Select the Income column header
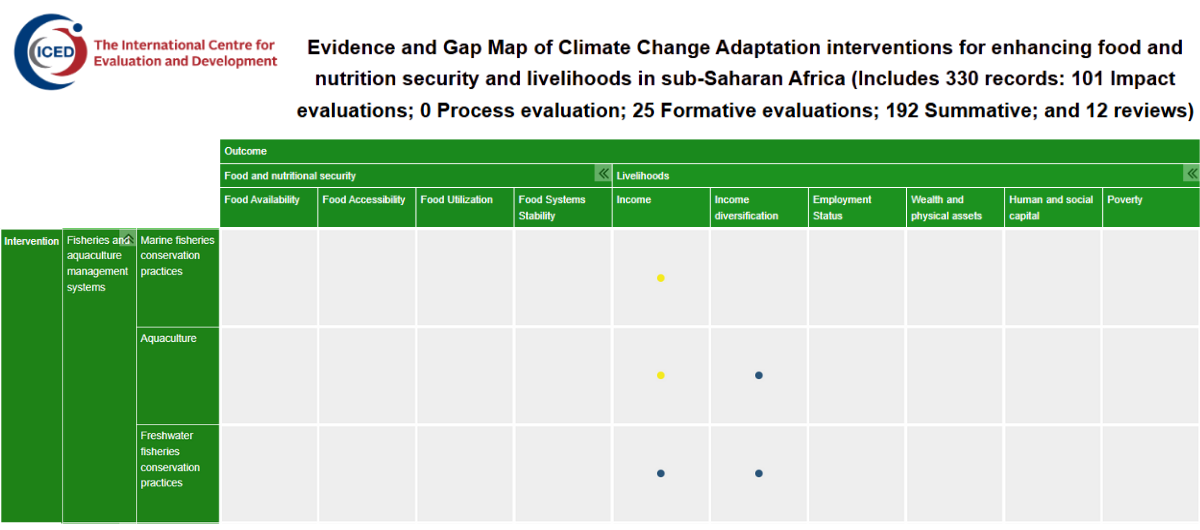This screenshot has width=1200, height=530. [x=661, y=208]
